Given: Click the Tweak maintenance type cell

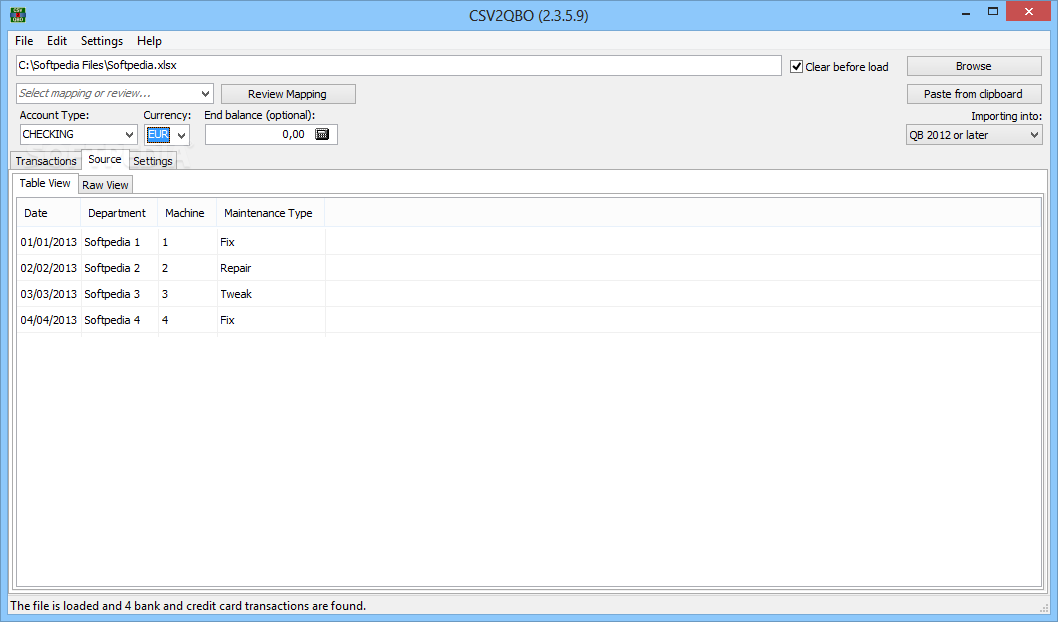Looking at the screenshot, I should (271, 294).
